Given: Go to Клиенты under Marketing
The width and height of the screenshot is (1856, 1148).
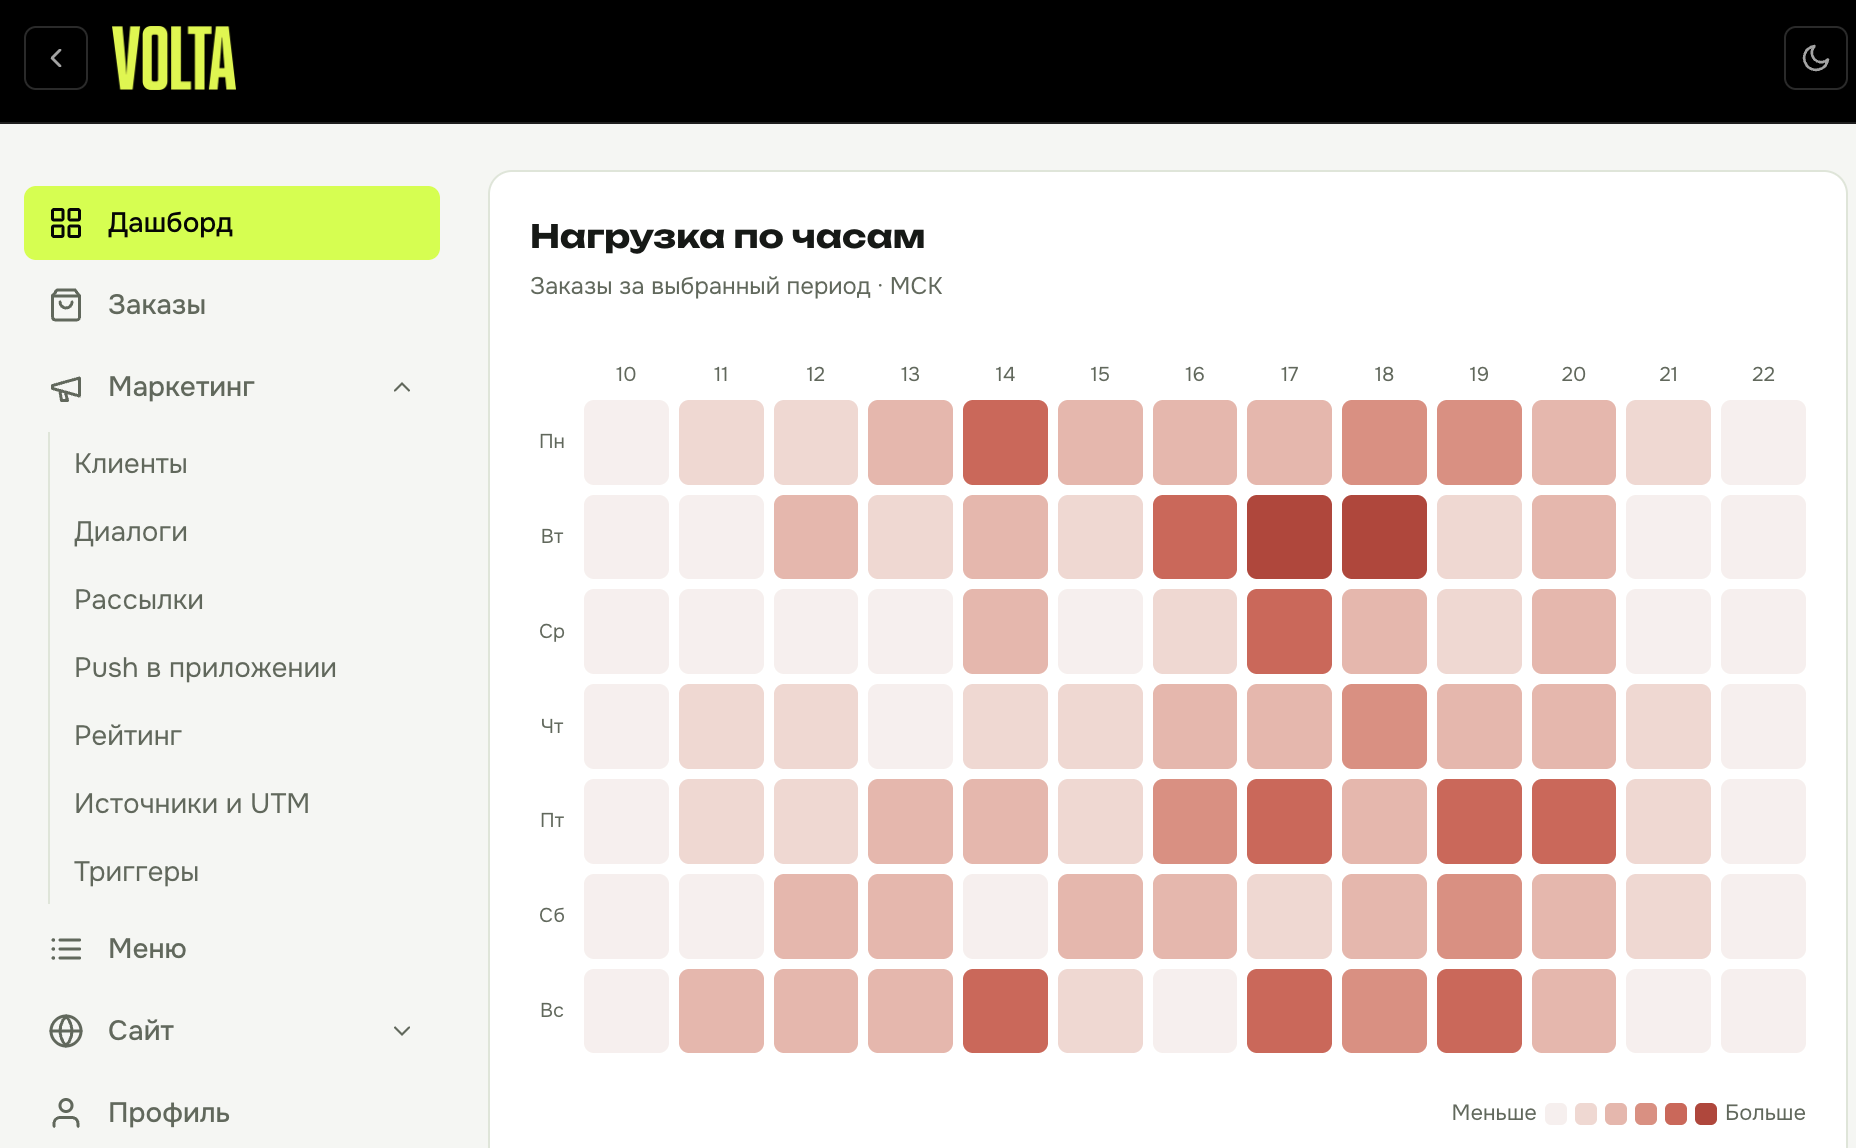Looking at the screenshot, I should 131,464.
